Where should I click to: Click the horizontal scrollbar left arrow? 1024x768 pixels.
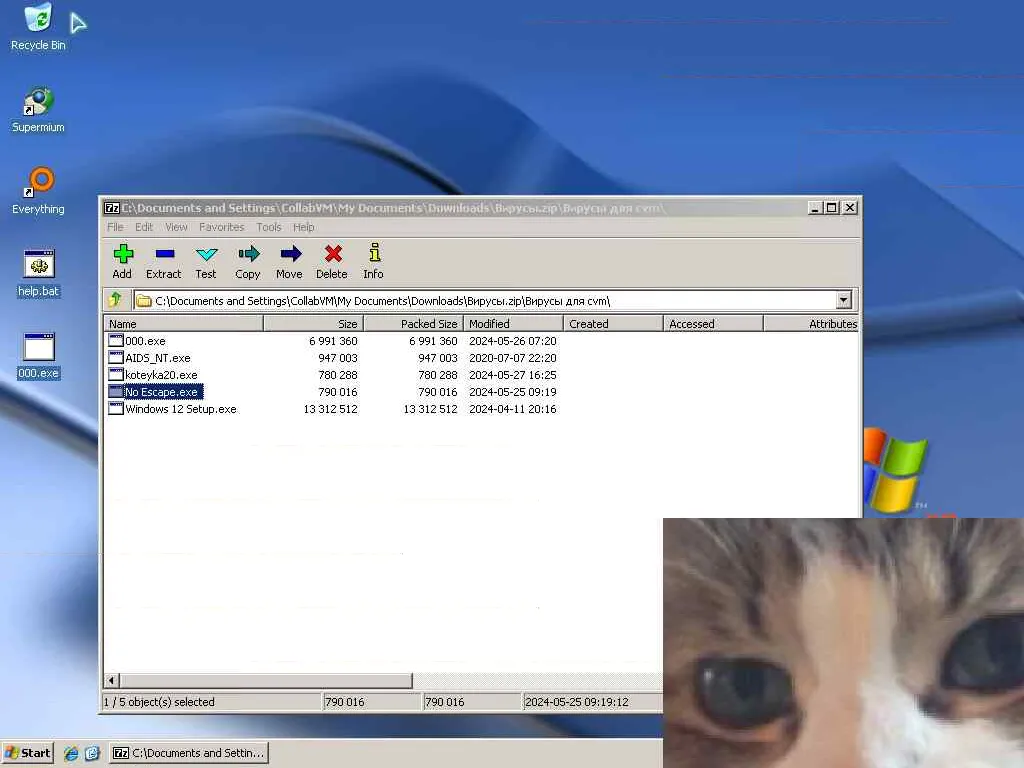pos(112,680)
